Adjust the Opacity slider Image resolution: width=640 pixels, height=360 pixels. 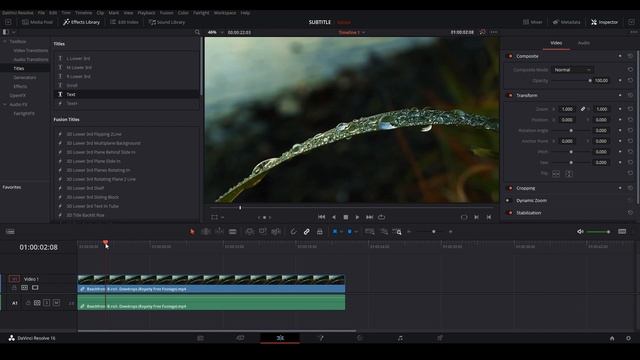571,81
